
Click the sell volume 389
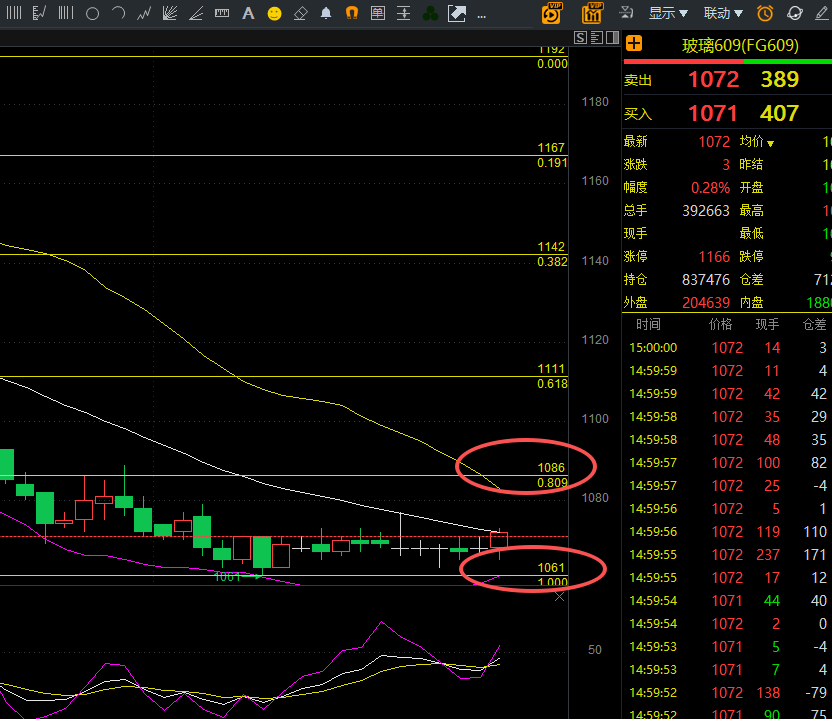coord(779,80)
